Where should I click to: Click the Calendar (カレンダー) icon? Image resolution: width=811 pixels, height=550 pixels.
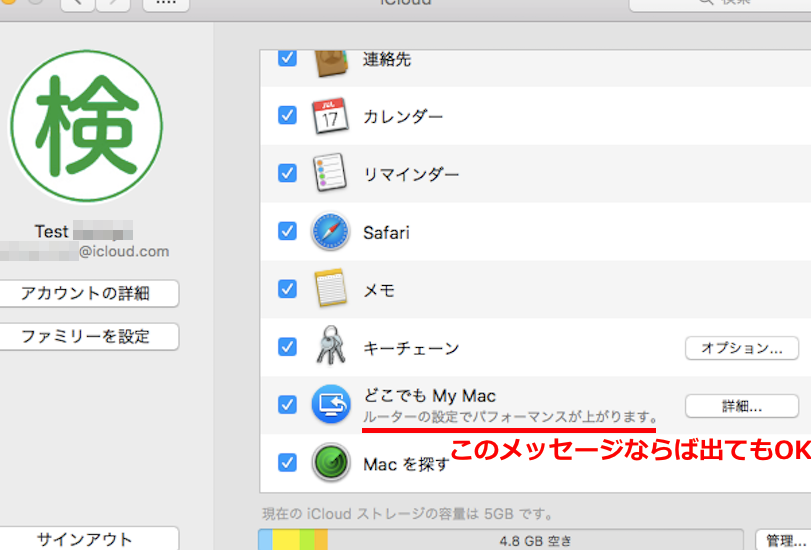click(x=330, y=115)
